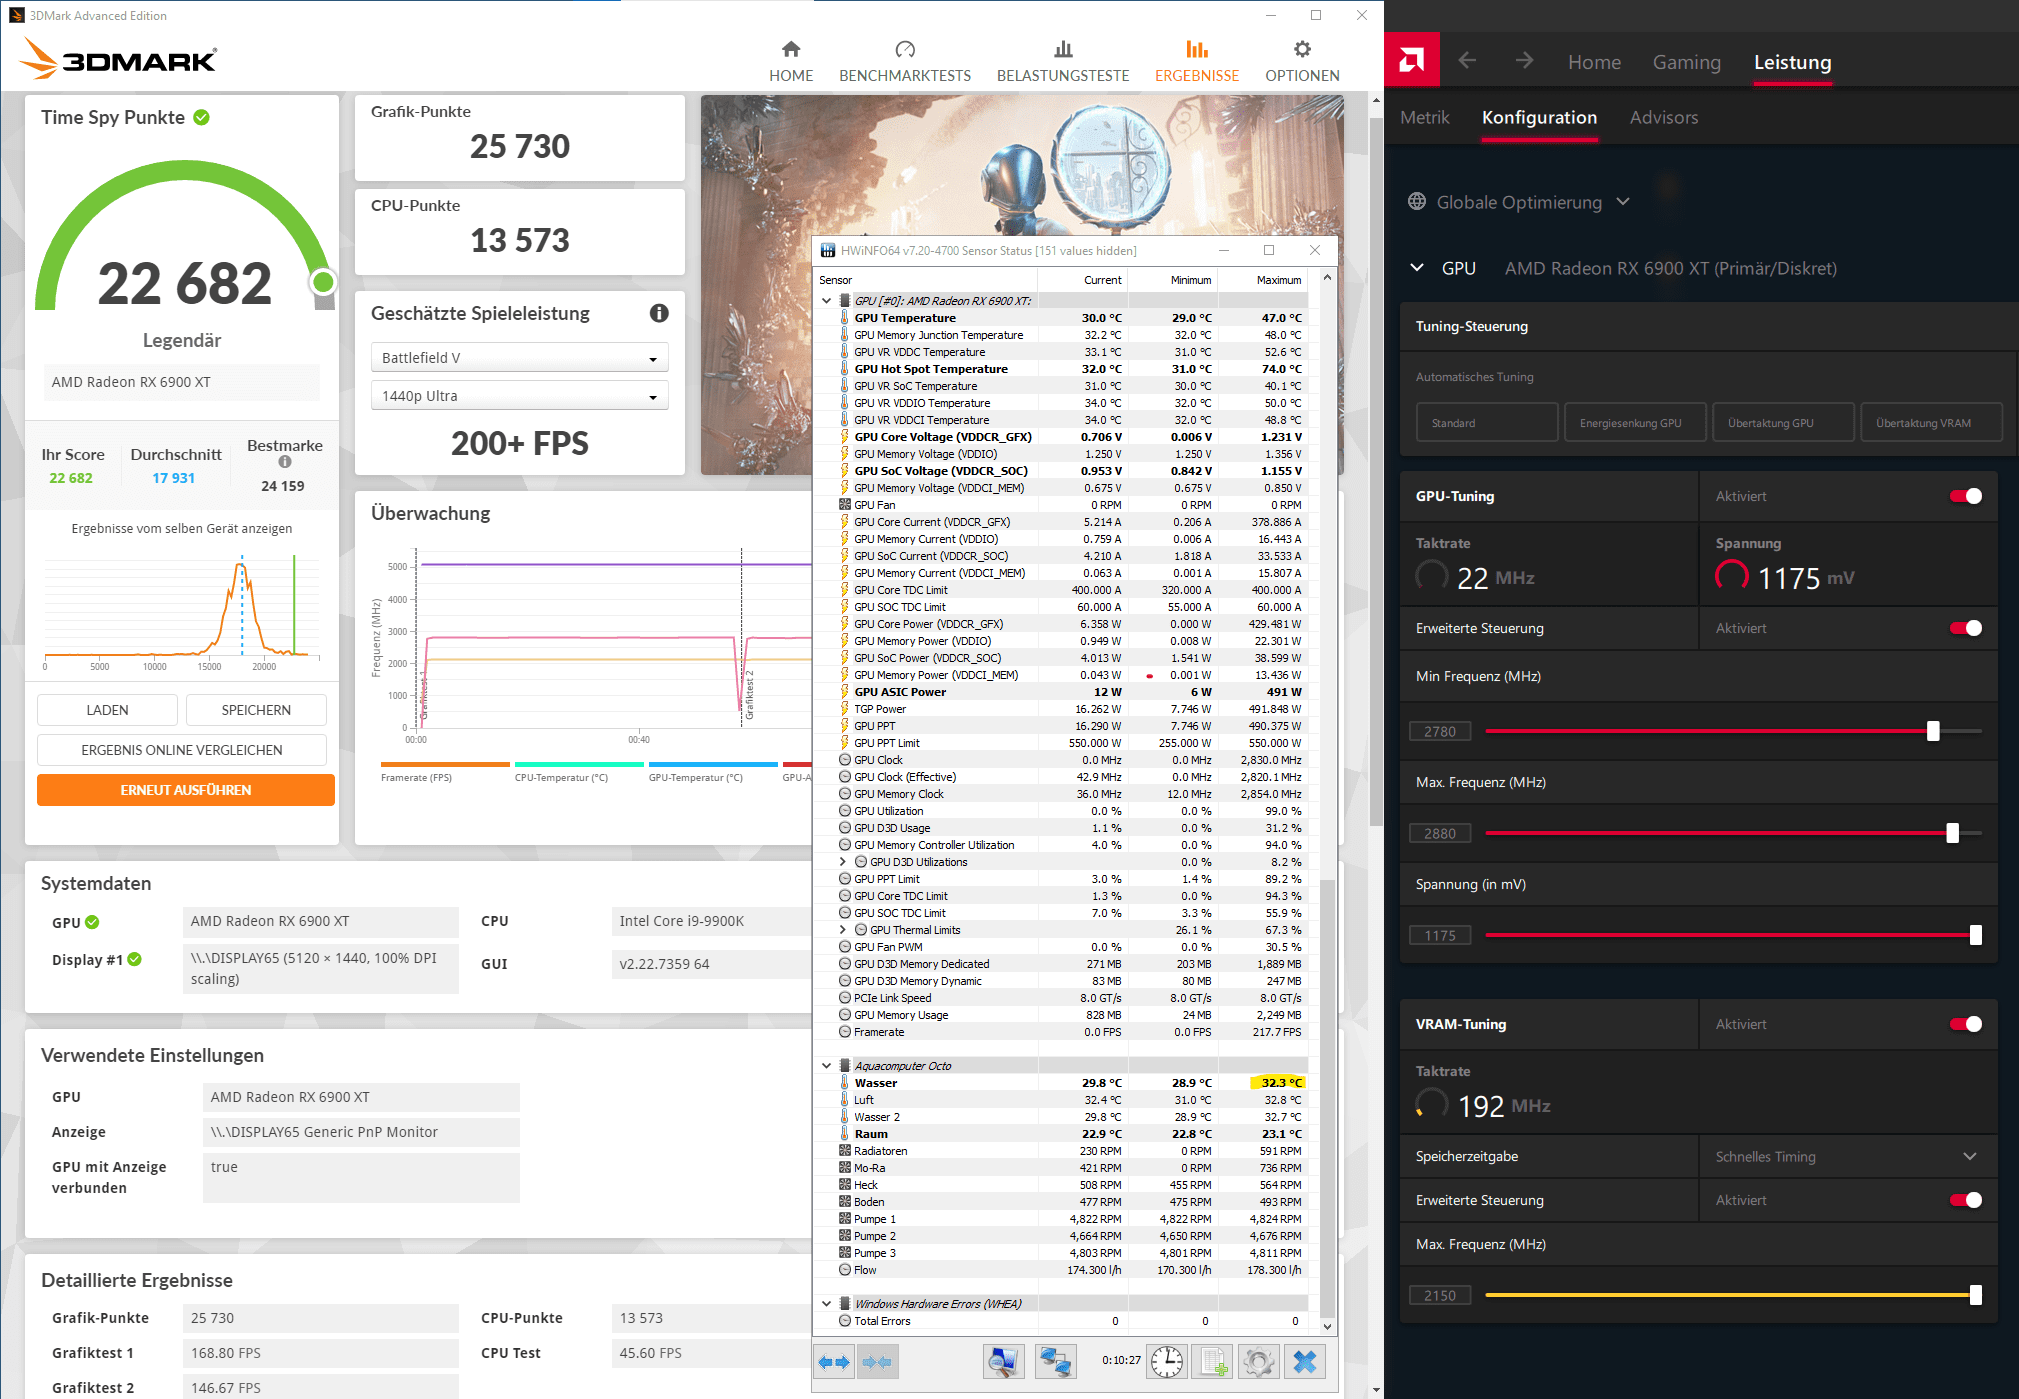Click the HWiNFO logging start sheet icon
Screen dimensions: 2019x1399
[x=1213, y=1361]
